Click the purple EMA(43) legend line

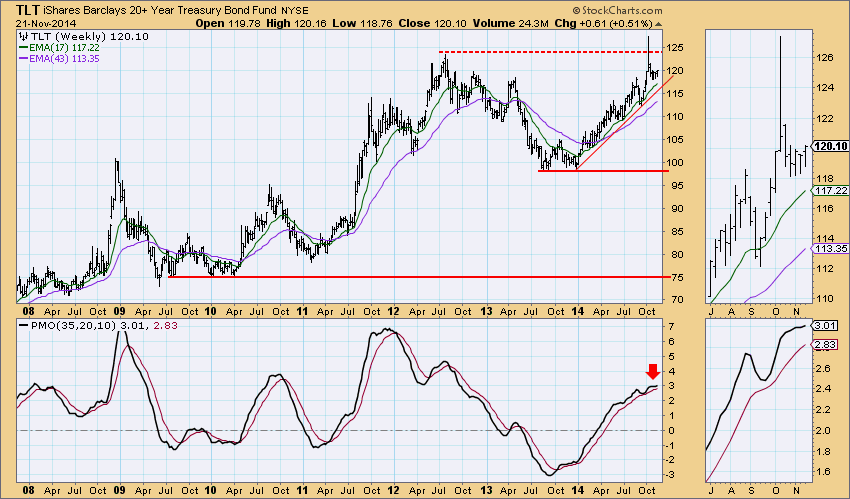(23, 59)
